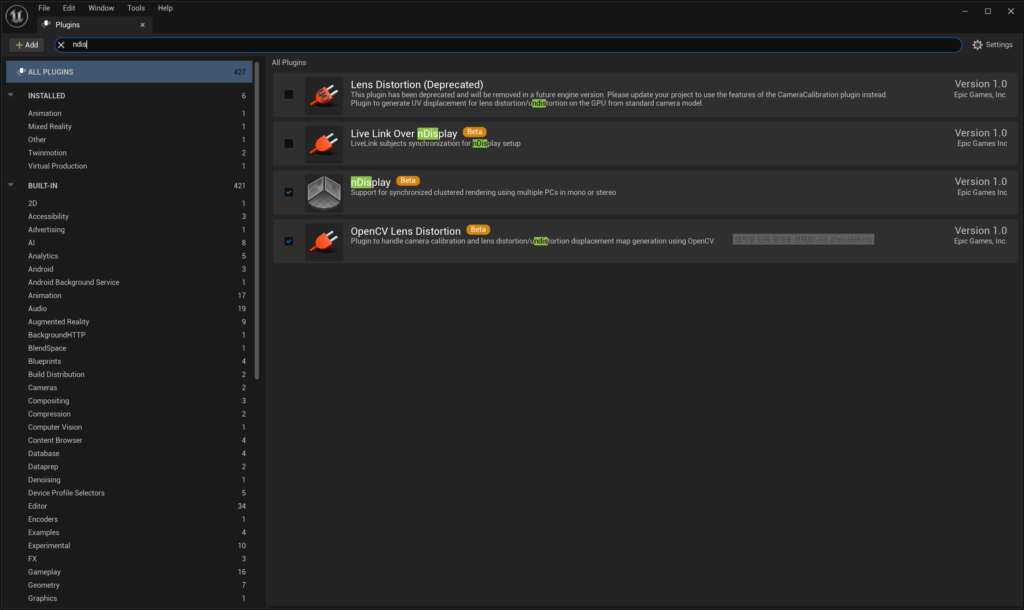Click the Beta badge on OpenCV Lens Distortion

(478, 230)
